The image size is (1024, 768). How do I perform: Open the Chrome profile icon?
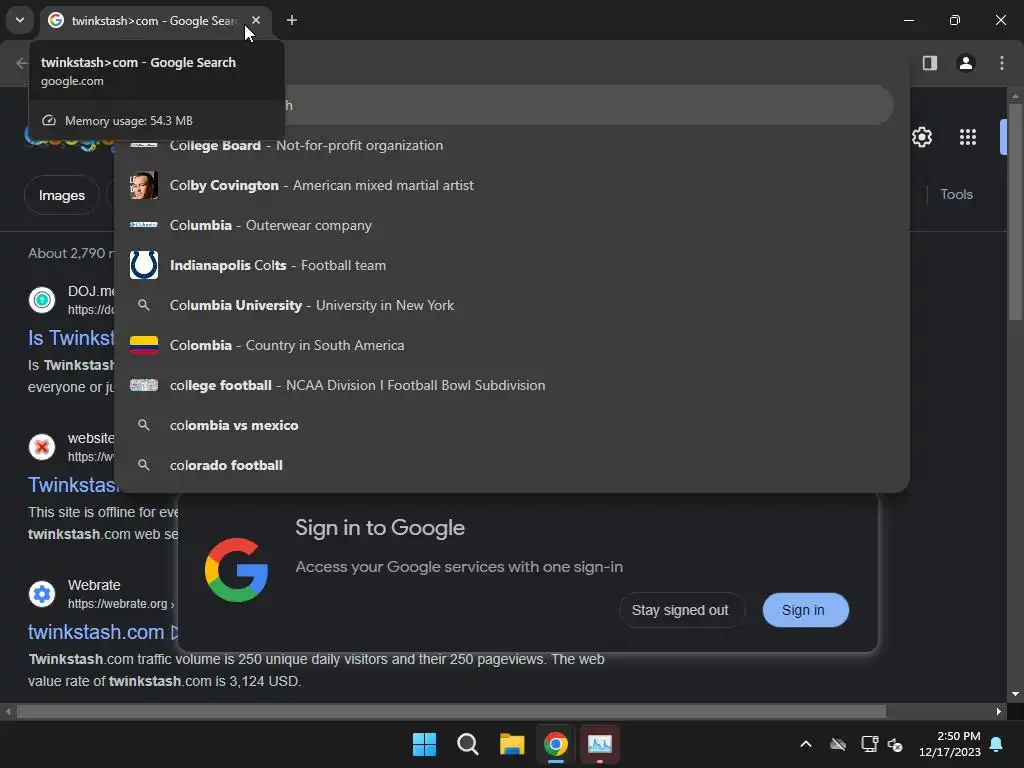[x=965, y=63]
